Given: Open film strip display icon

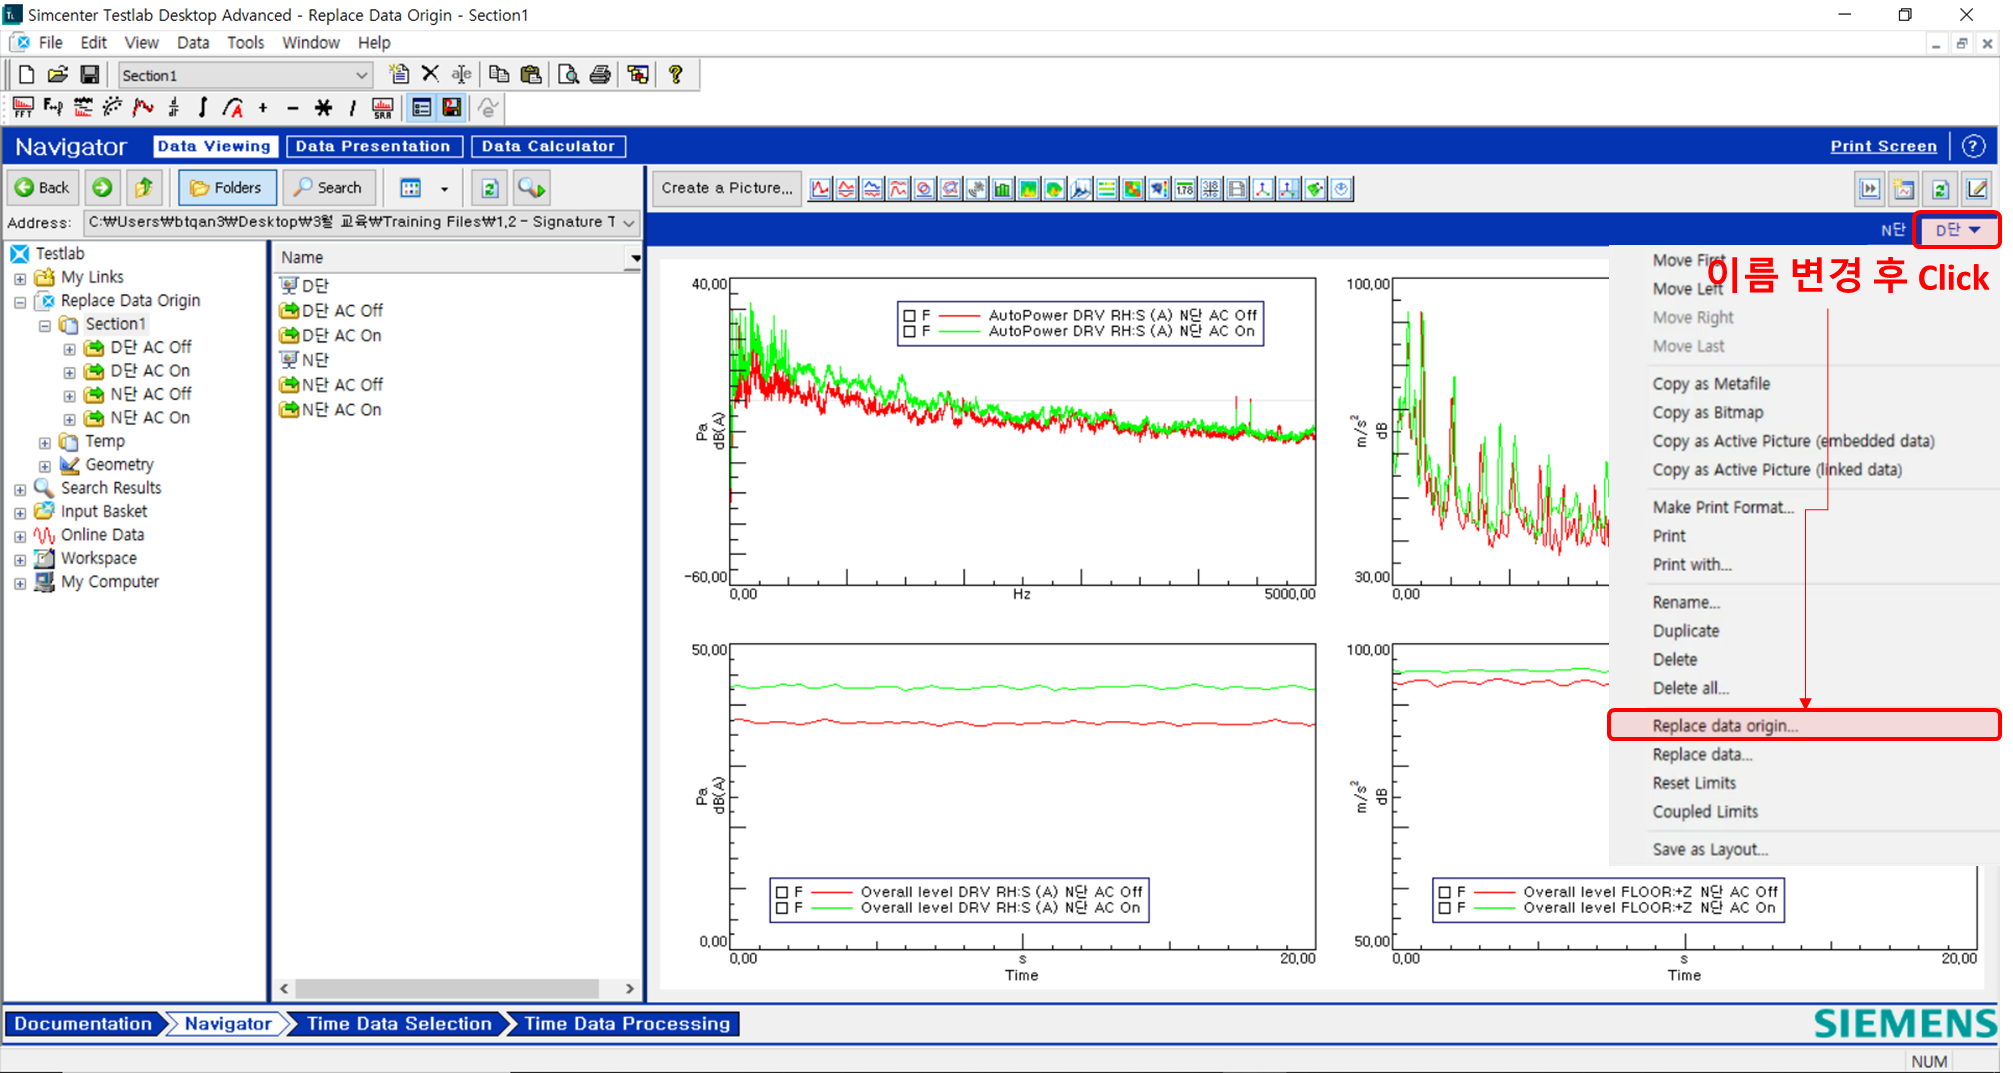Looking at the screenshot, I should 1236,189.
